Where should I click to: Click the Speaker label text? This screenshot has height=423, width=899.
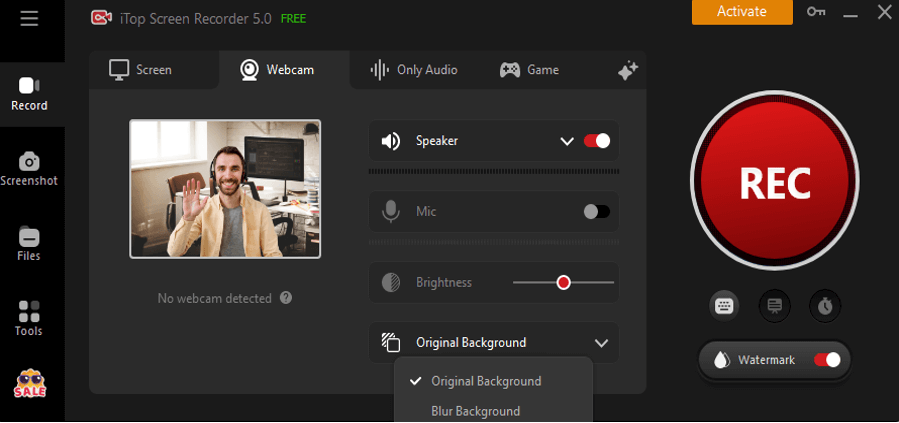point(437,141)
